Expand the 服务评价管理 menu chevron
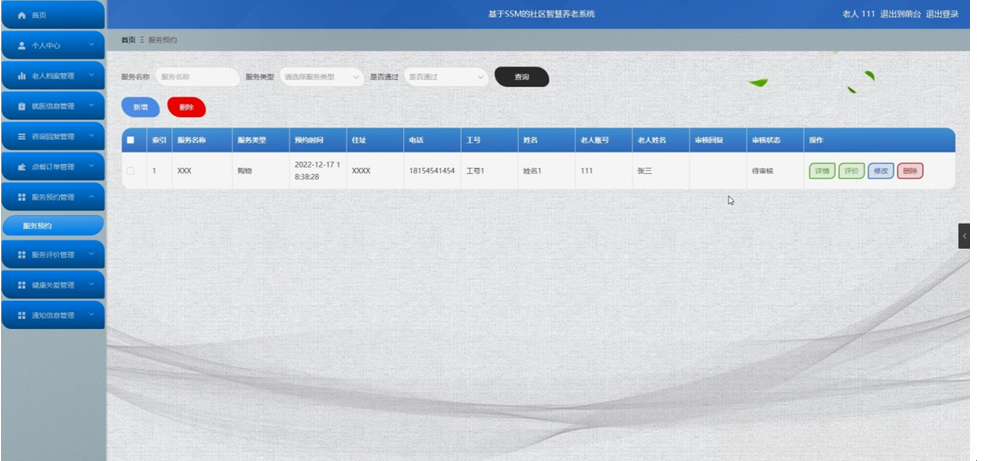 click(x=92, y=255)
